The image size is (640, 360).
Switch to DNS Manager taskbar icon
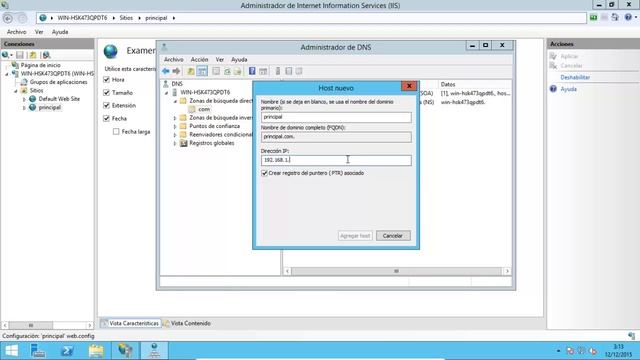point(154,351)
